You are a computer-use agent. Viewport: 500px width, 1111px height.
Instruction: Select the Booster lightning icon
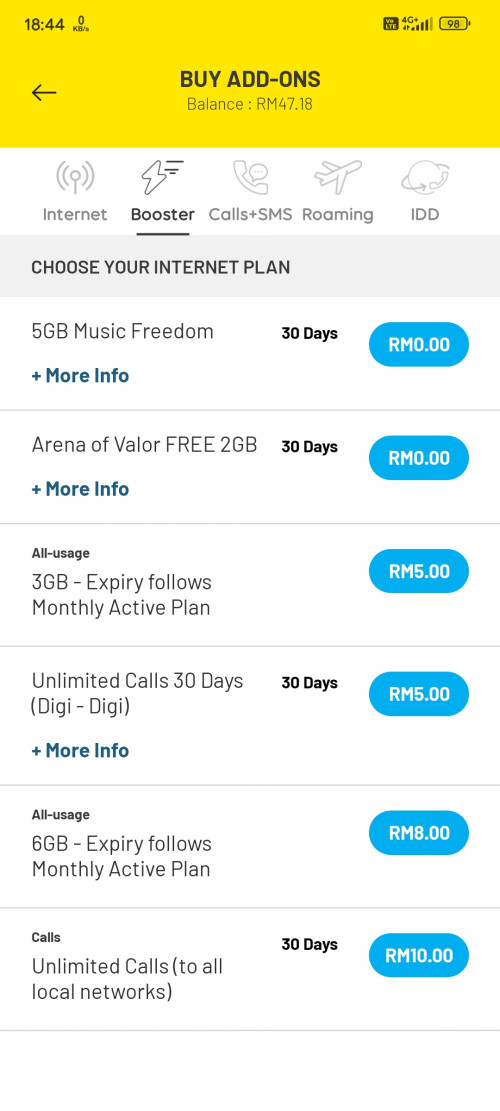click(162, 177)
